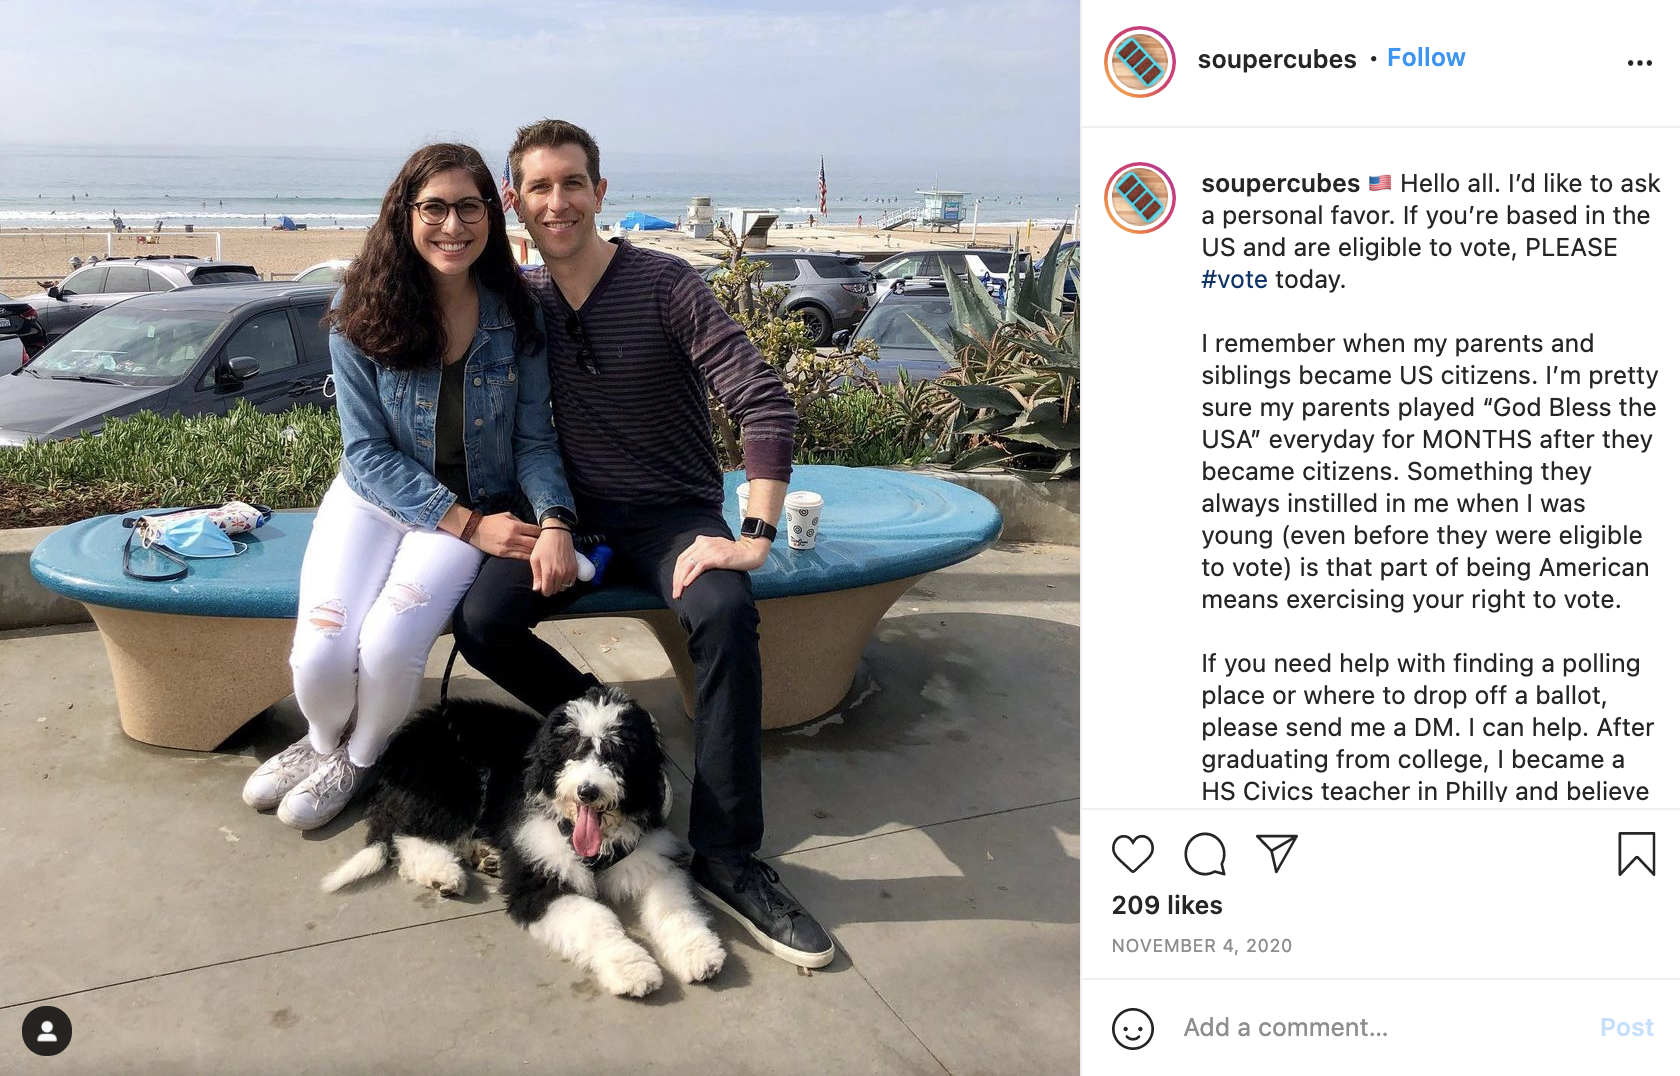Image resolution: width=1680 pixels, height=1076 pixels.
Task: Open the three-dots more options menu
Action: click(x=1640, y=63)
